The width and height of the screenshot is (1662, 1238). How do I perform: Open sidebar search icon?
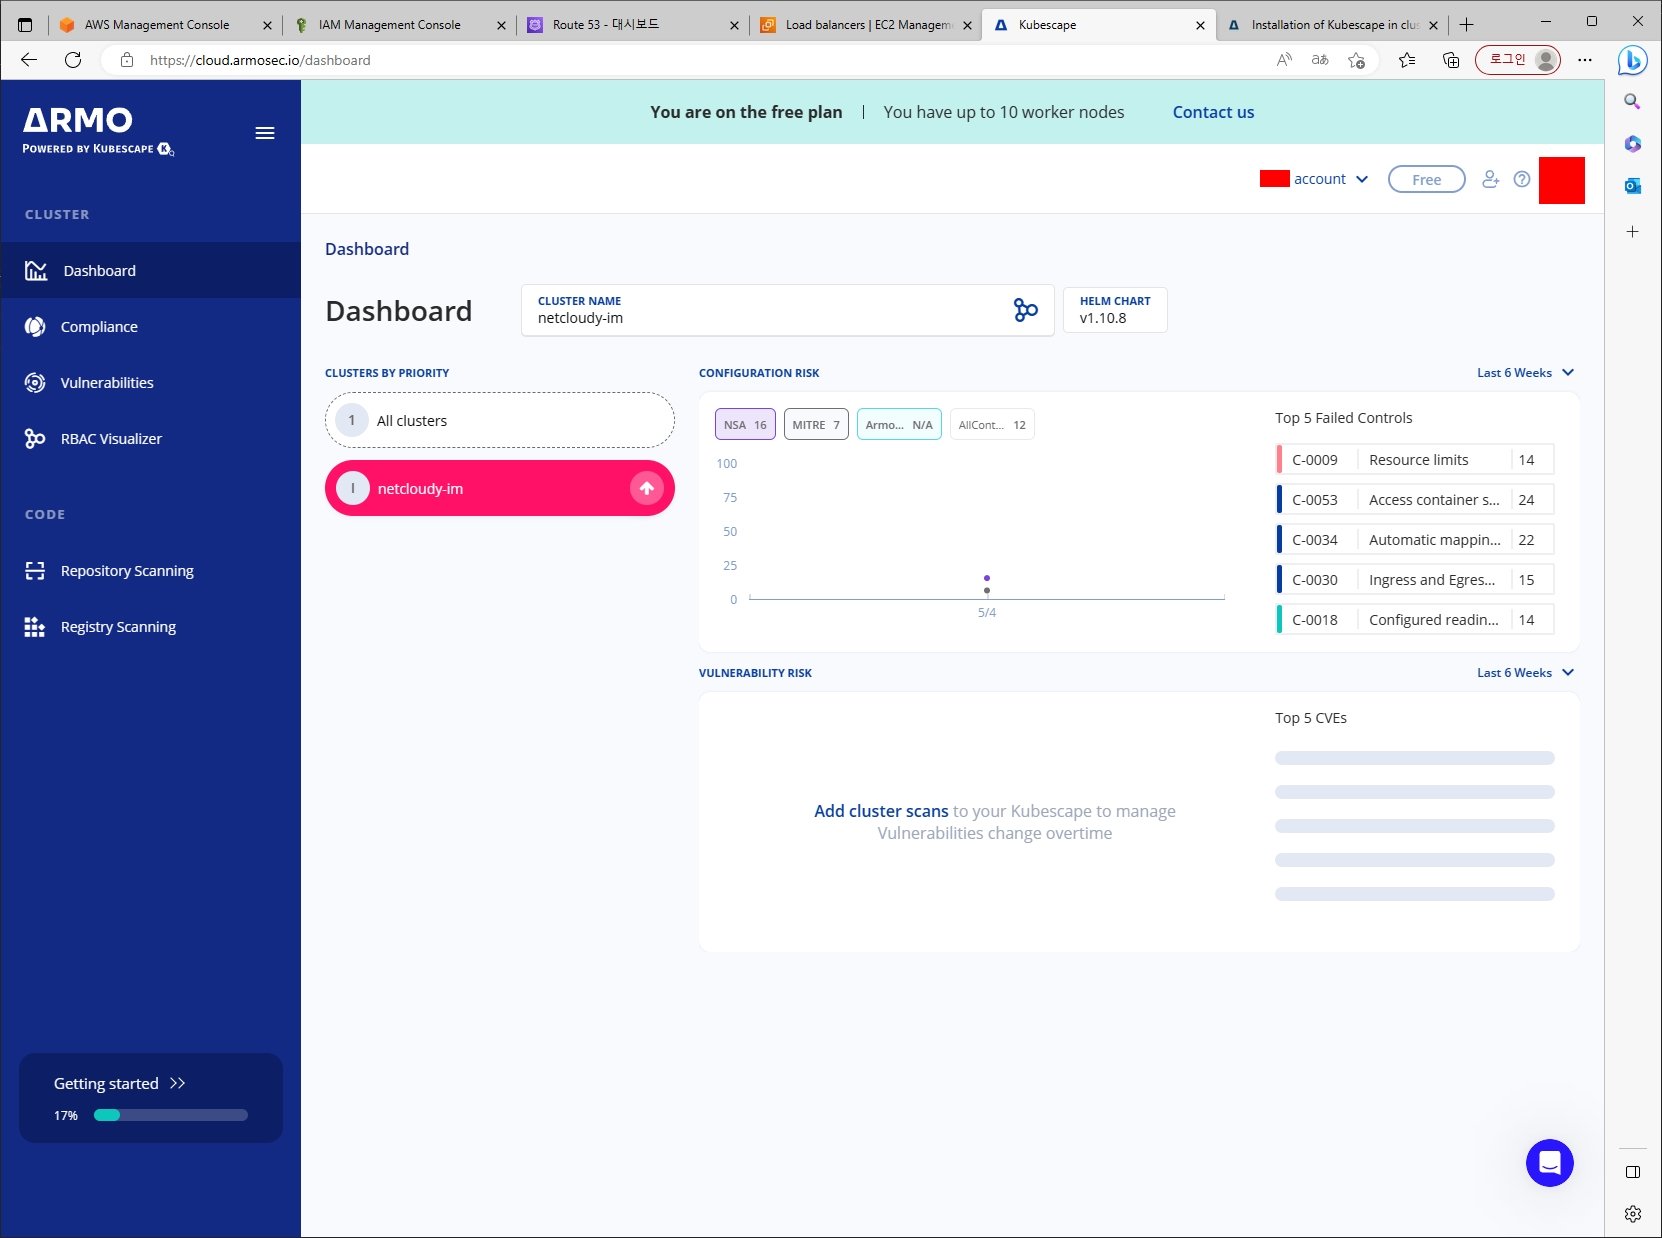click(1633, 101)
